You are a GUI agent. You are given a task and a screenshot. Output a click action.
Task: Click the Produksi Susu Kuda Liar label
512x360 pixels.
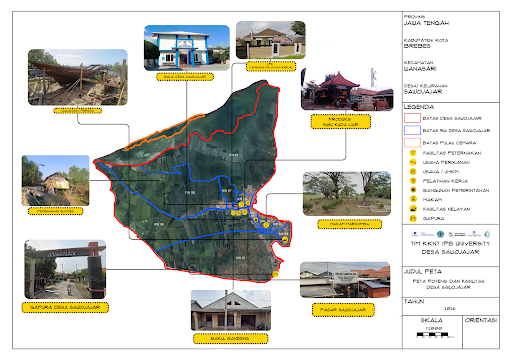click(x=341, y=122)
